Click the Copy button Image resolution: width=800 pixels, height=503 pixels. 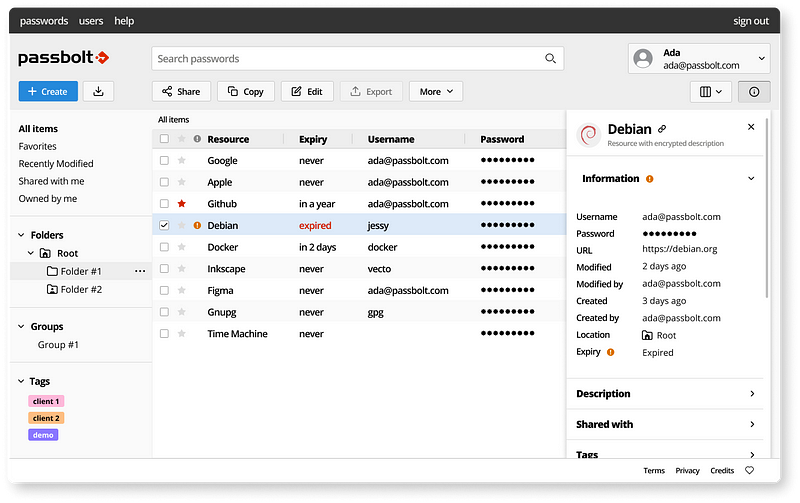tap(246, 92)
